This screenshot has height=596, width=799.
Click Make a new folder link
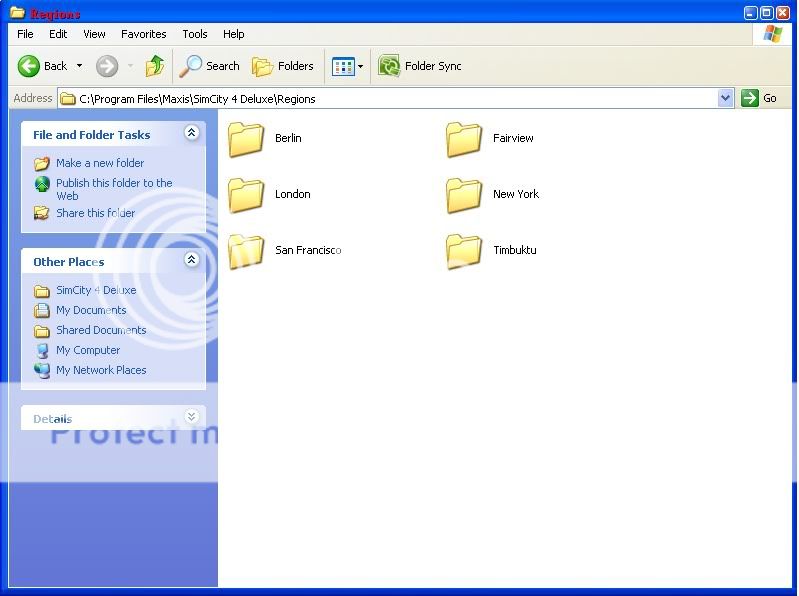click(99, 163)
